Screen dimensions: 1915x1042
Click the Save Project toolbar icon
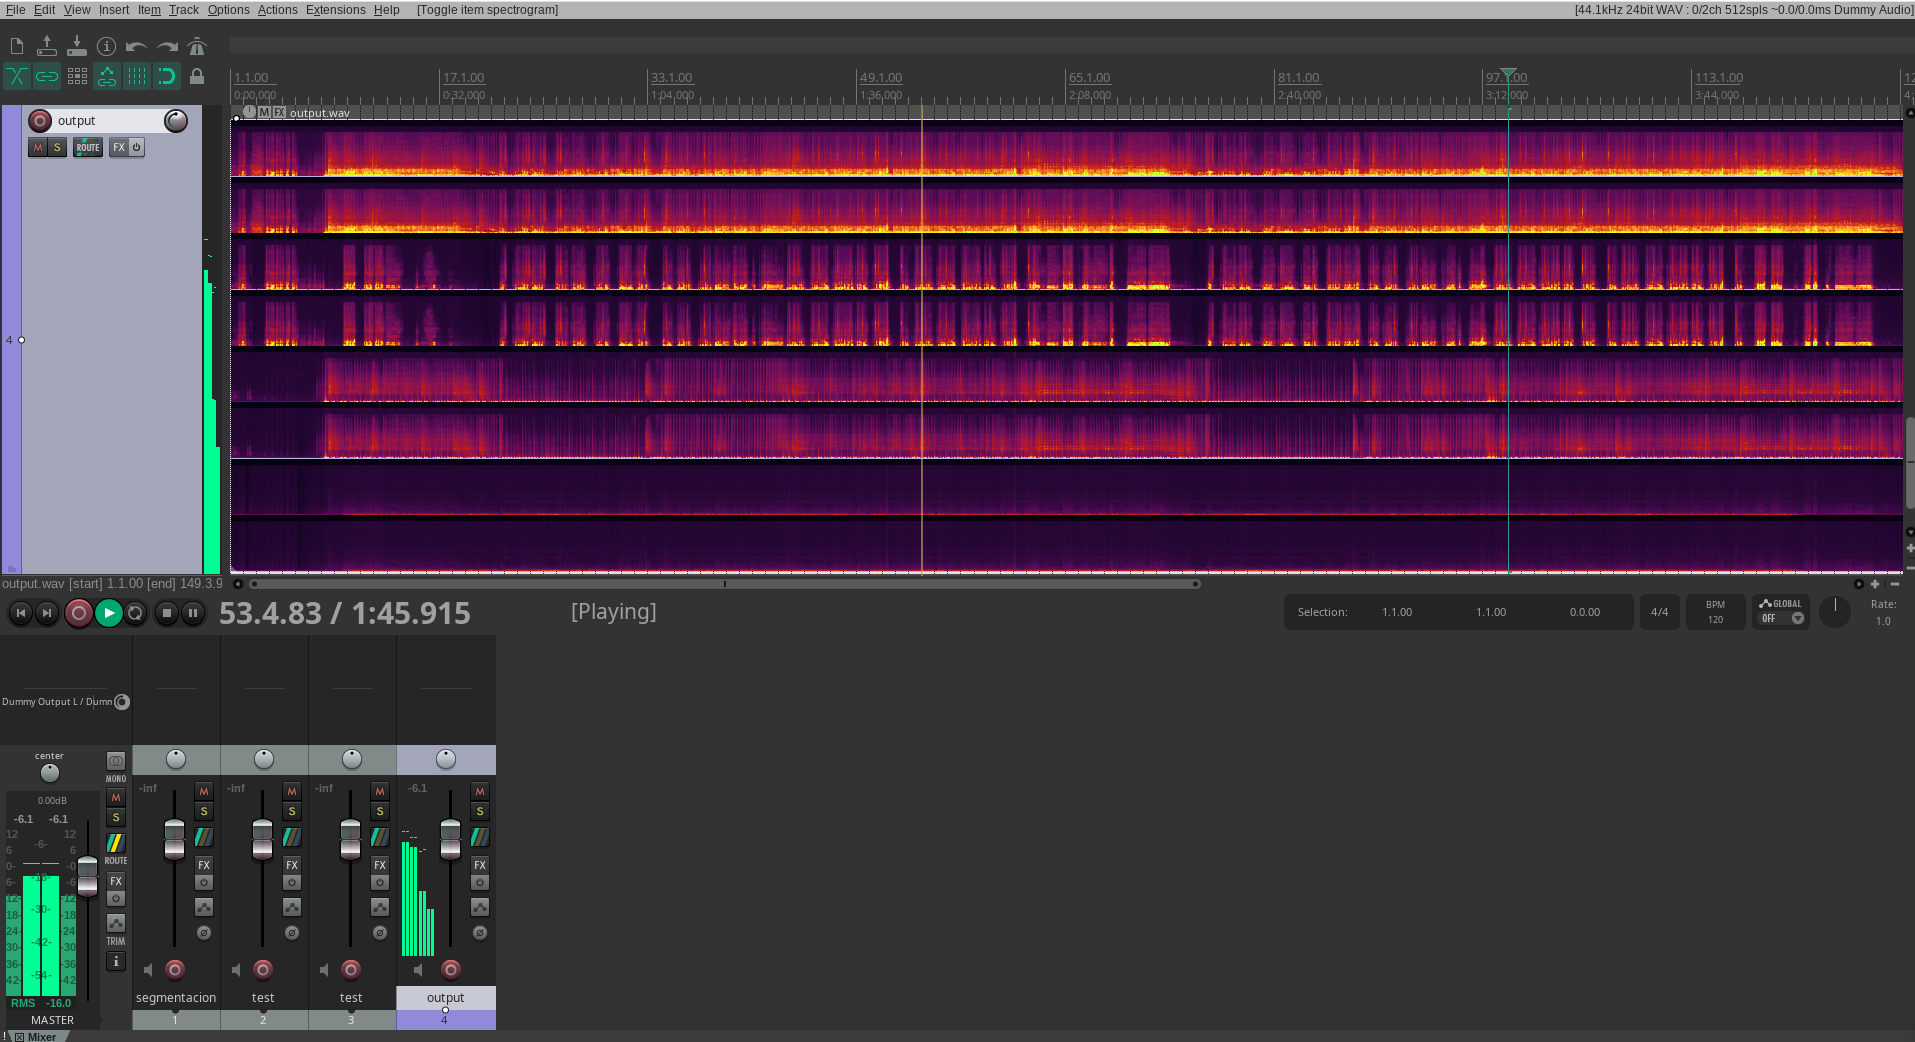(x=77, y=47)
